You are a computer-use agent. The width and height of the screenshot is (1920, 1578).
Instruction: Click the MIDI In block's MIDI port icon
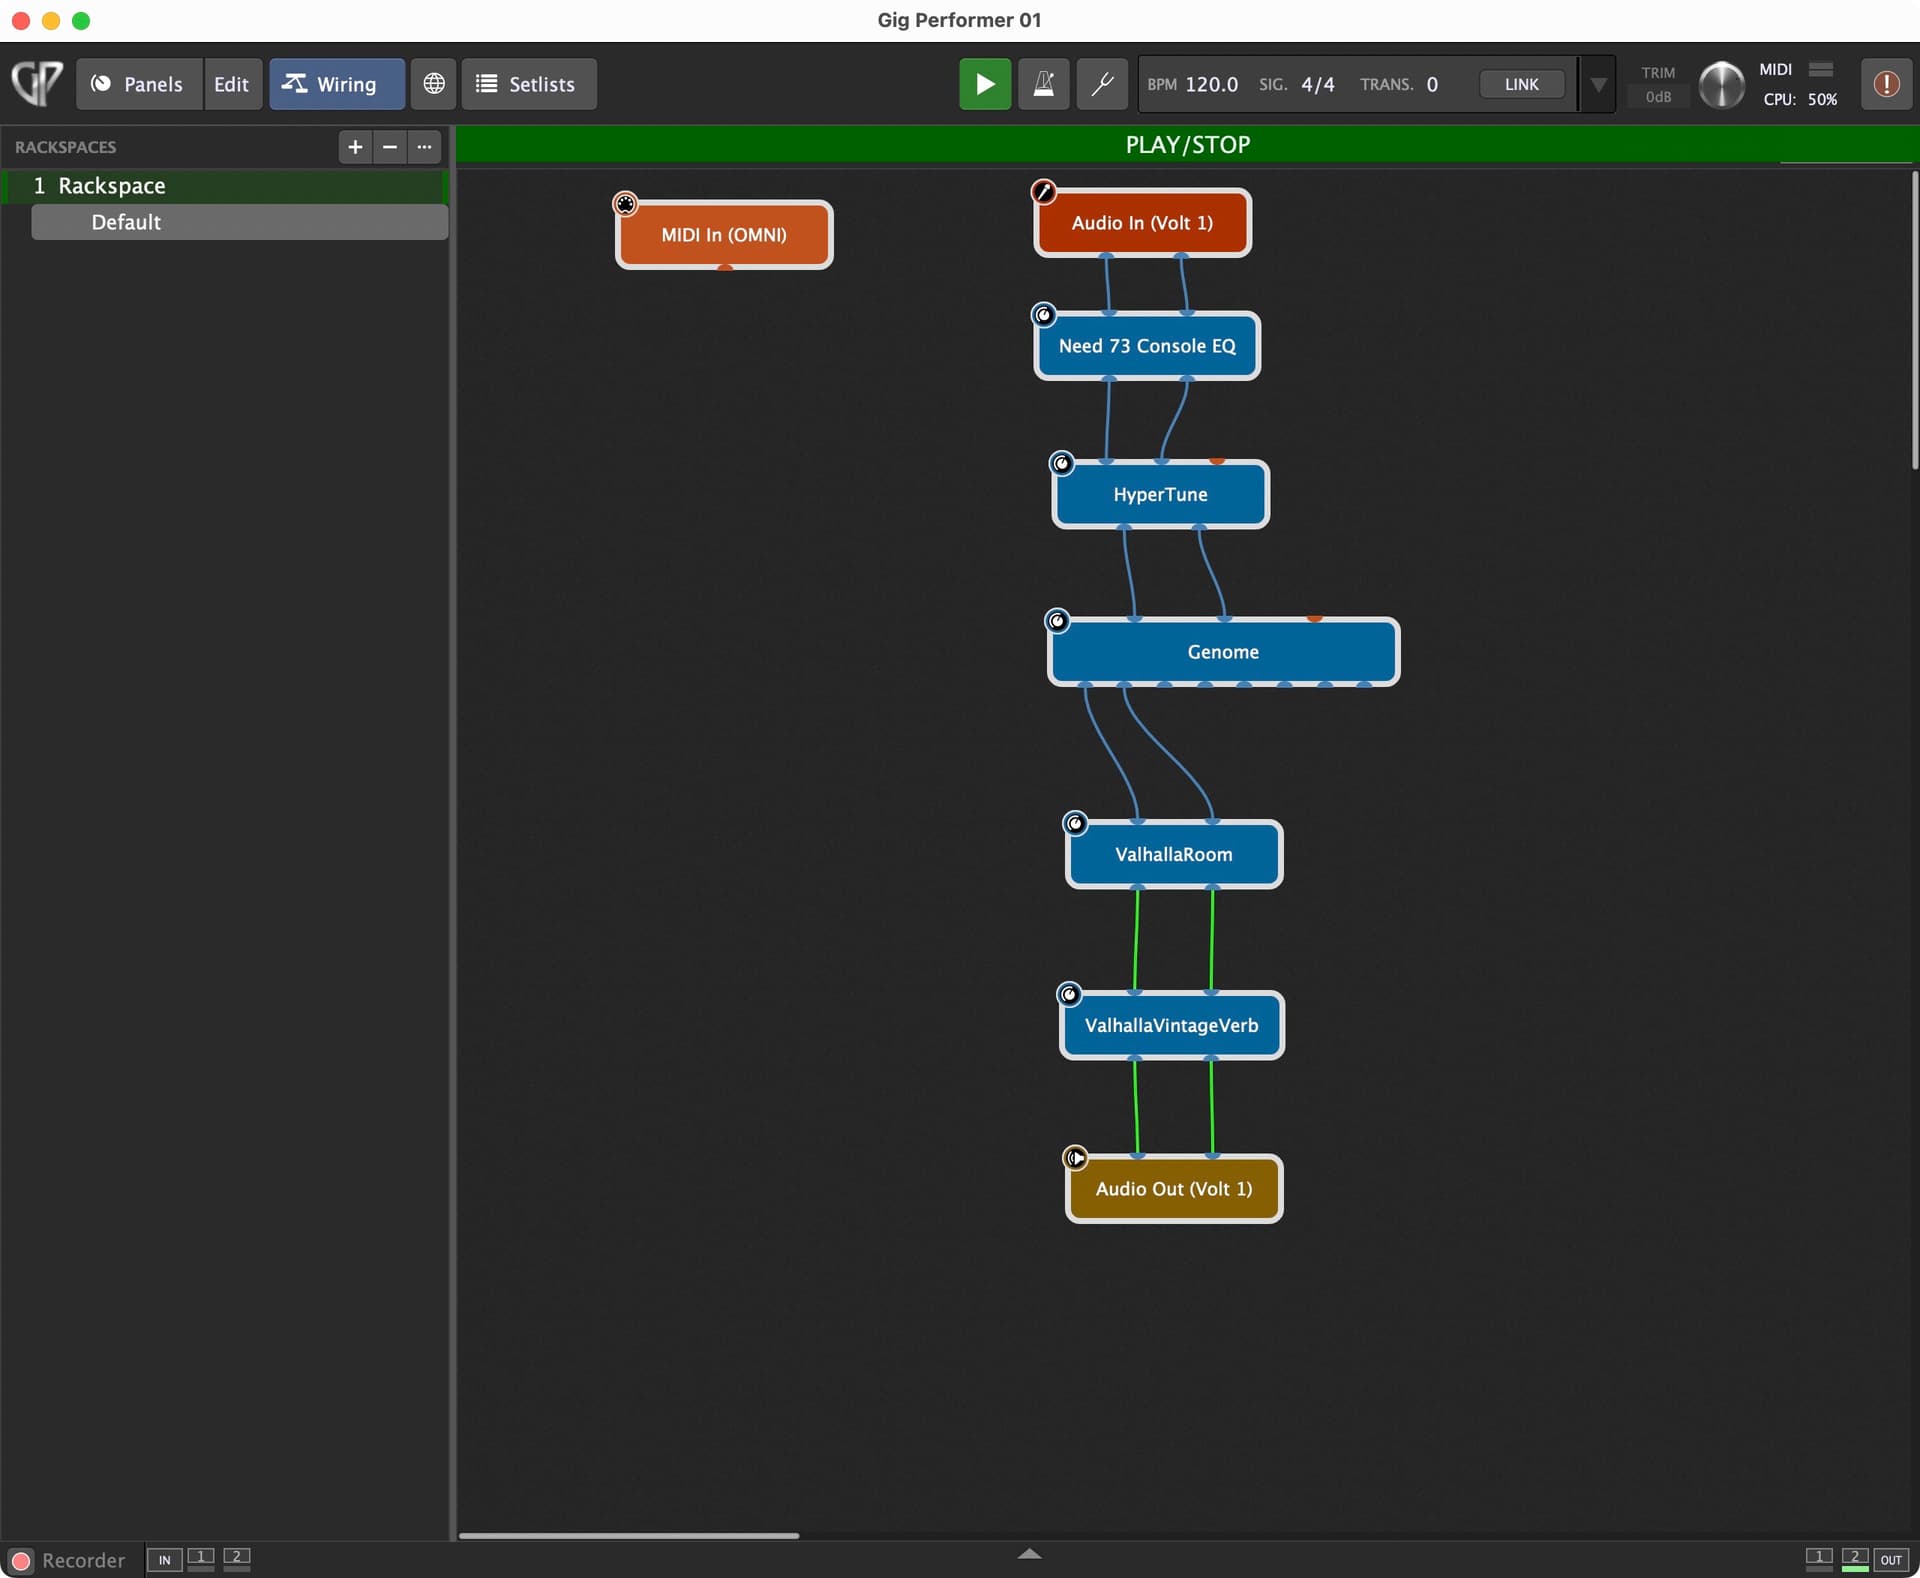click(625, 205)
